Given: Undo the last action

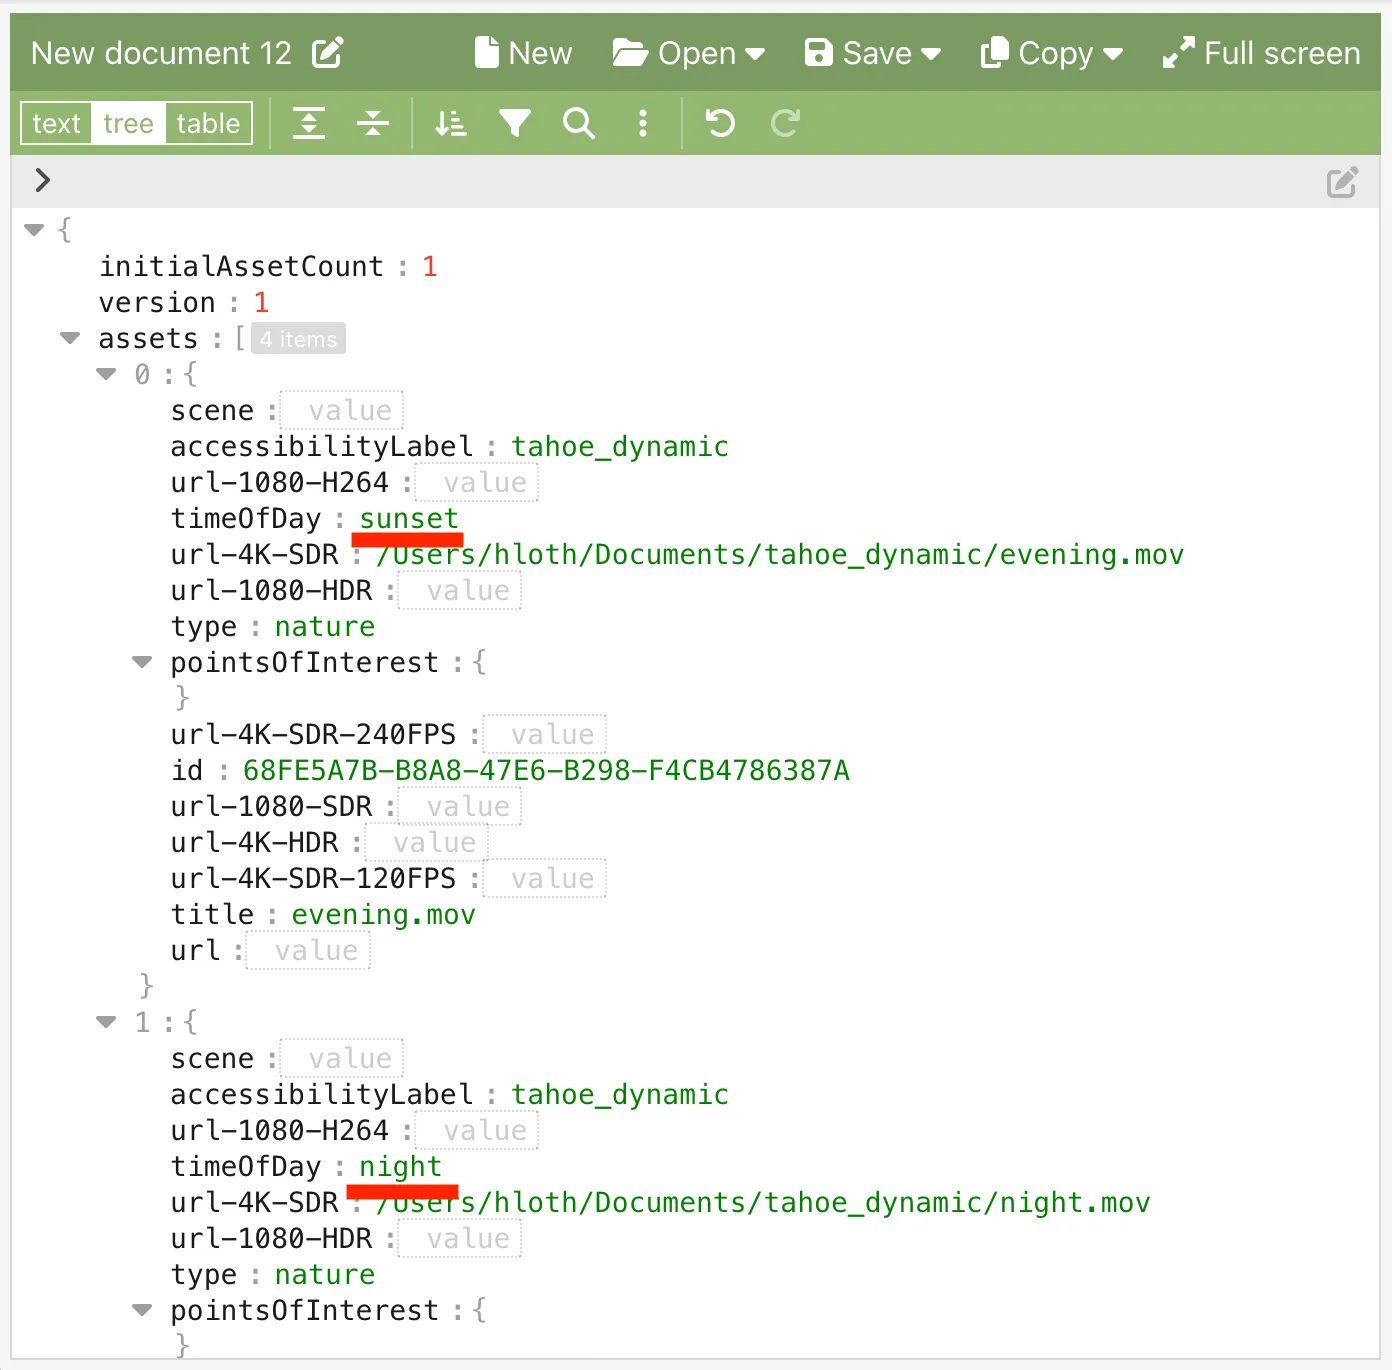Looking at the screenshot, I should click(x=720, y=123).
